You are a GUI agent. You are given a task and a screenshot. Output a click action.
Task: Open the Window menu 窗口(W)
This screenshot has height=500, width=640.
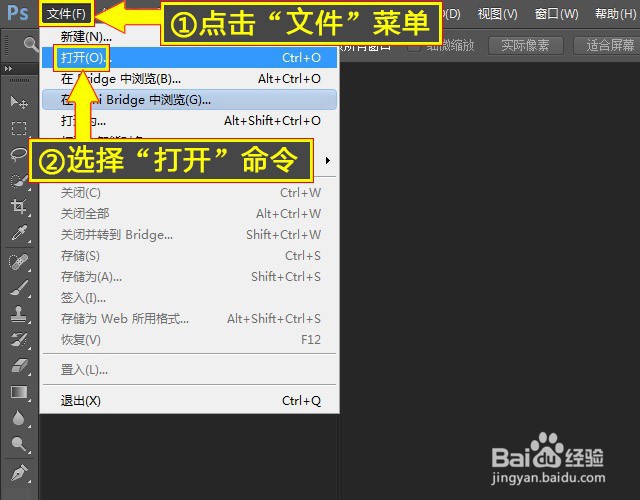(556, 14)
